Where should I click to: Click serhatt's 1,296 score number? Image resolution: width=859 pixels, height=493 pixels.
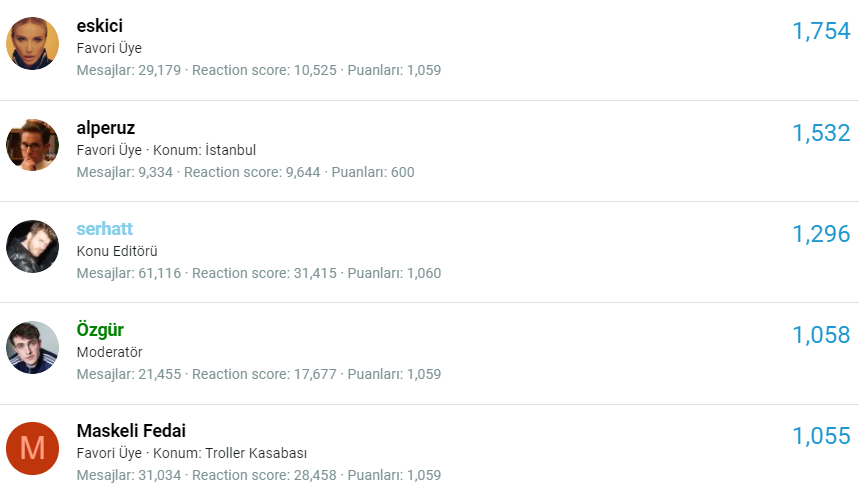pos(820,234)
